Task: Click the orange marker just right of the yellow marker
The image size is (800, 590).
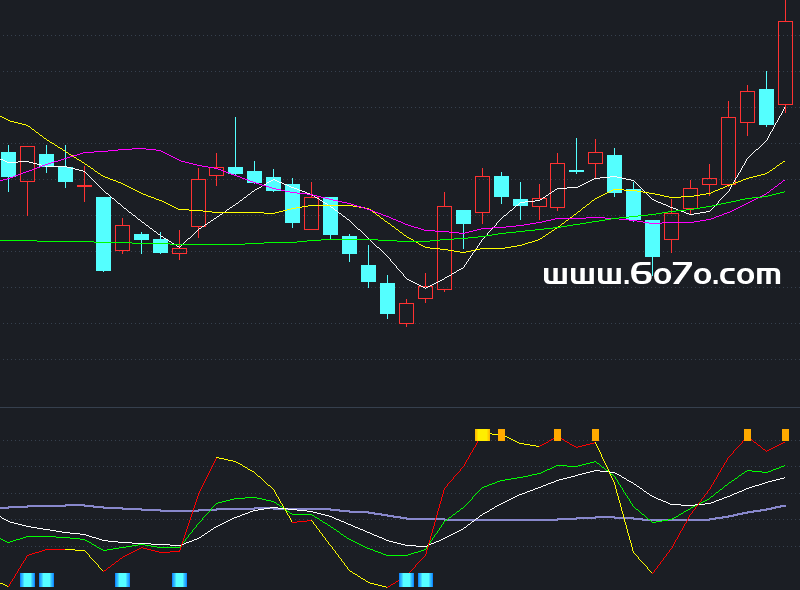Action: coord(501,435)
